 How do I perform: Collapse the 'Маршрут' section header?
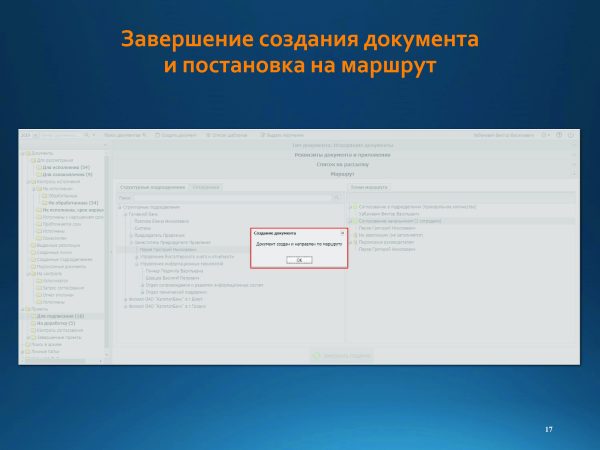click(x=342, y=174)
